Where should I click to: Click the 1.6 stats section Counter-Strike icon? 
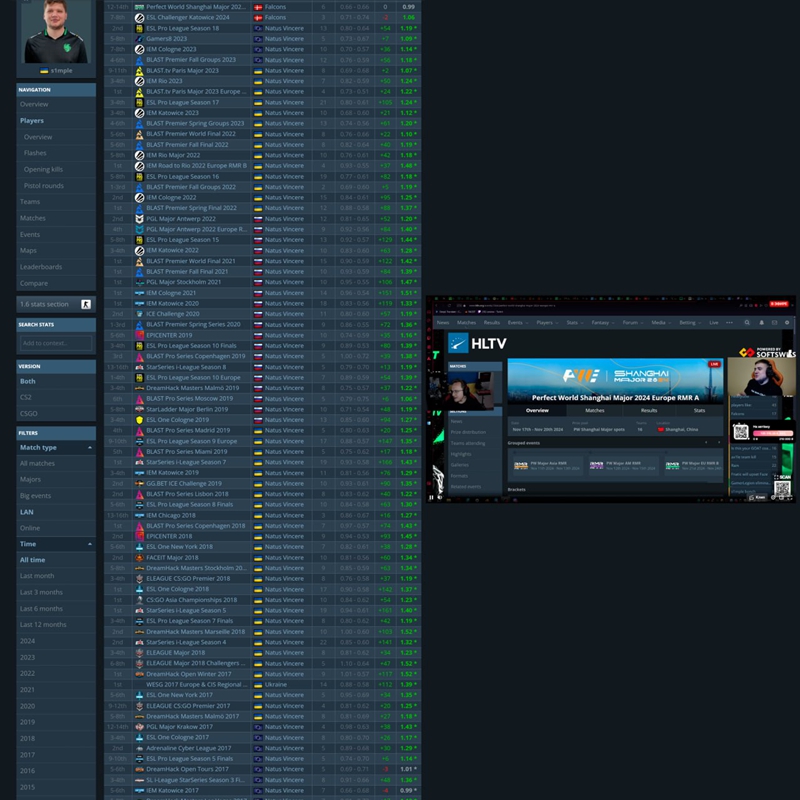point(86,304)
